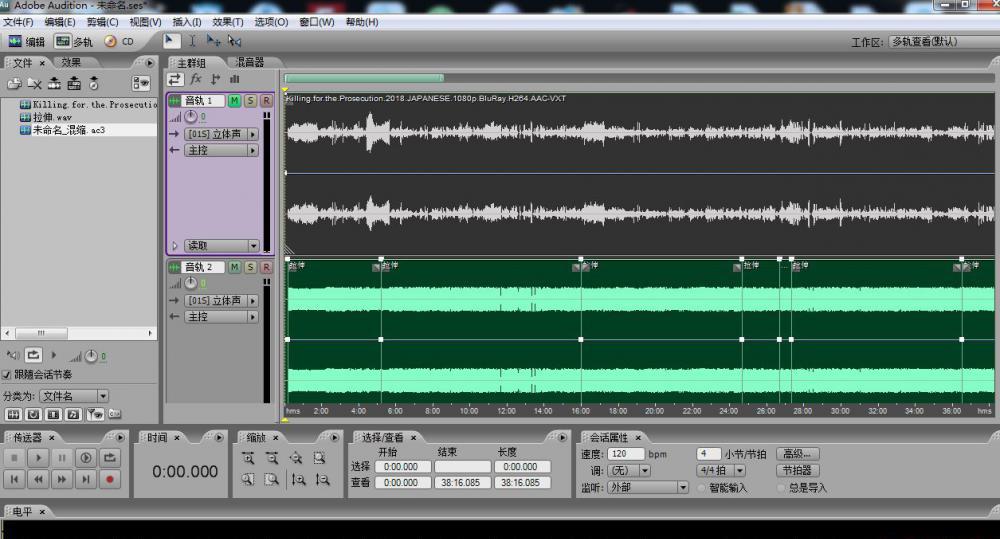This screenshot has height=539, width=1000.
Task: Solo Track 2 with S button
Action: 251,267
